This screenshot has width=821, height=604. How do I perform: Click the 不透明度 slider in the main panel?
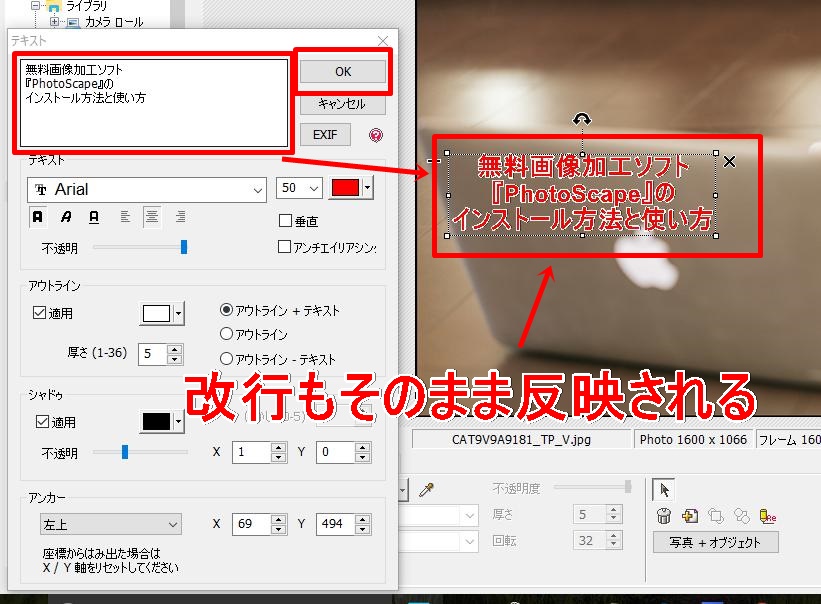click(592, 487)
